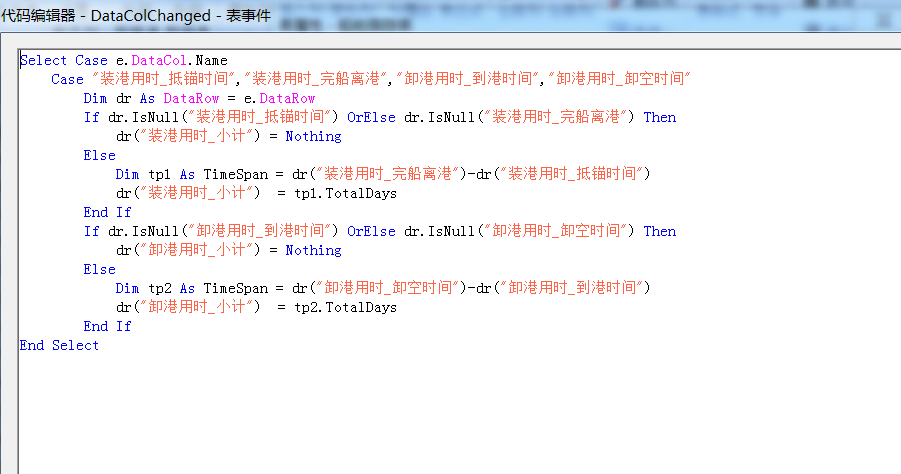The image size is (901, 474).
Task: Click the End Select line
Action: 59,345
